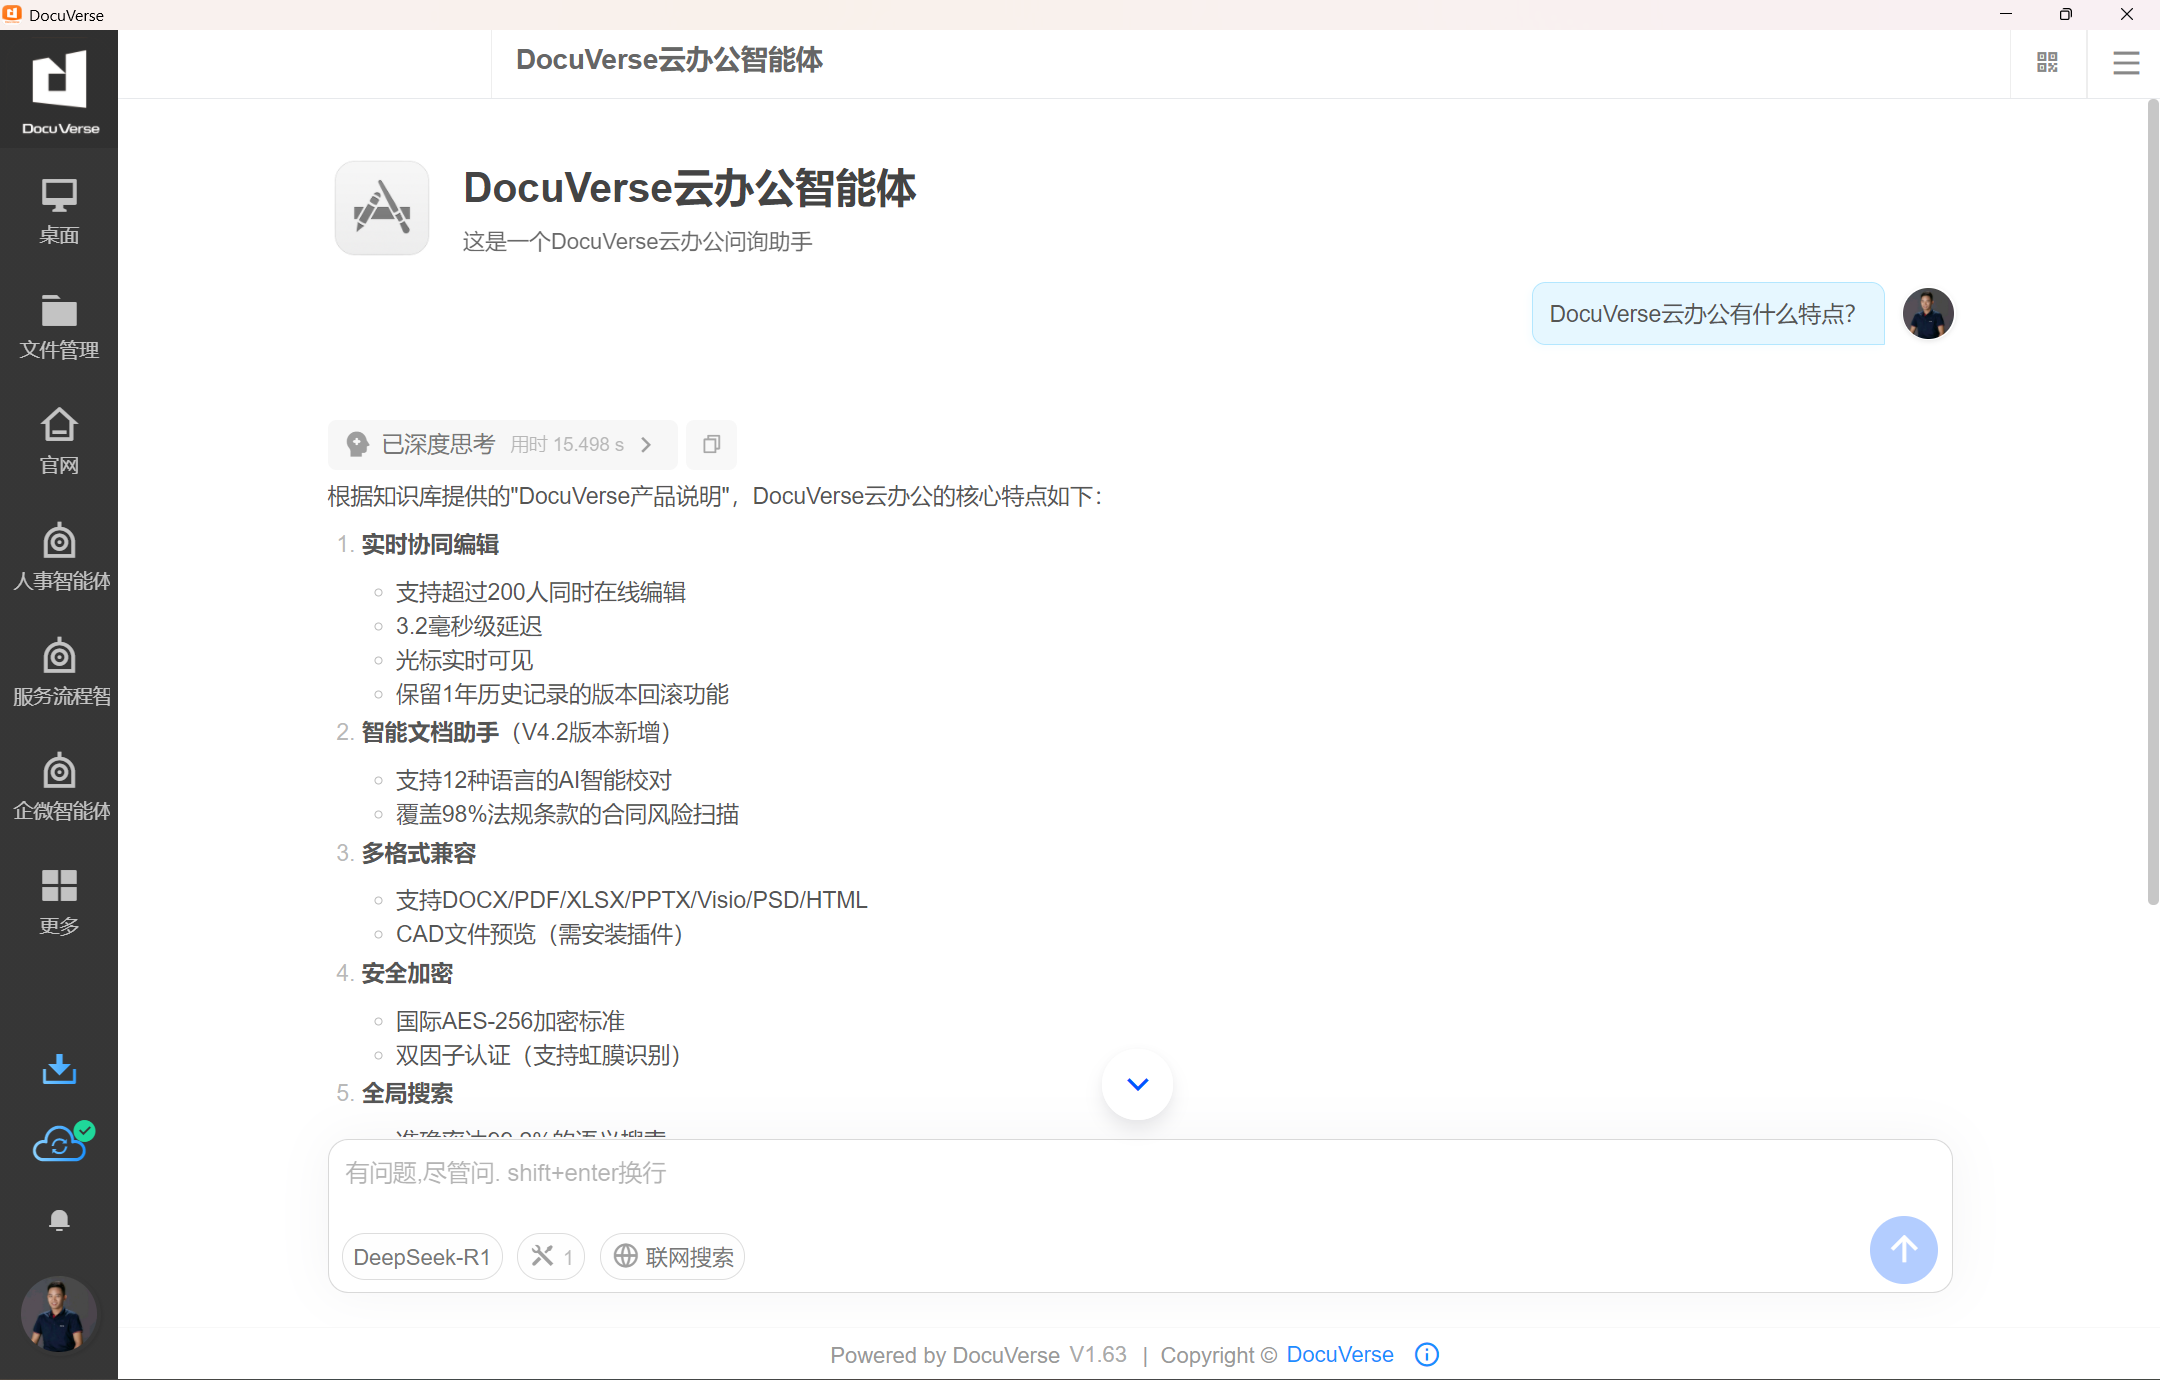Toggle 联网搜索 web search
The image size is (2160, 1380).
tap(673, 1256)
